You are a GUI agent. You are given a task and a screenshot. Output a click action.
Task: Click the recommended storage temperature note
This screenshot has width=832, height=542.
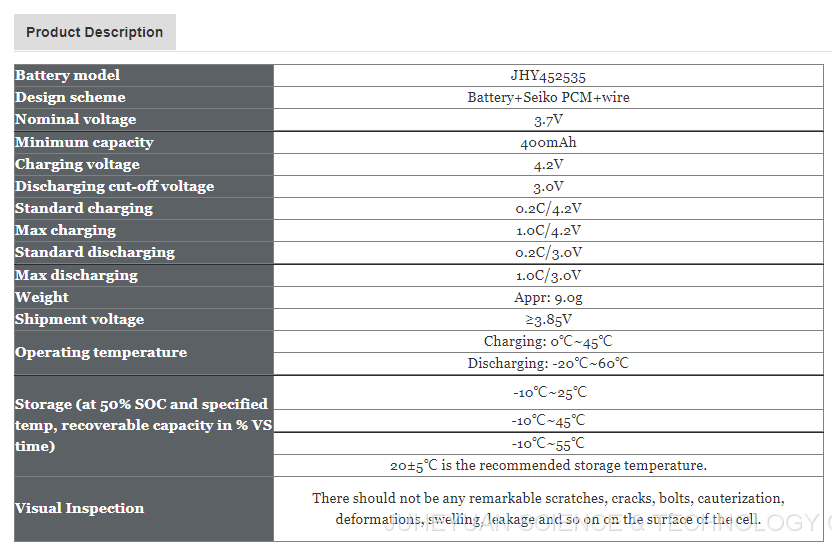(548, 465)
